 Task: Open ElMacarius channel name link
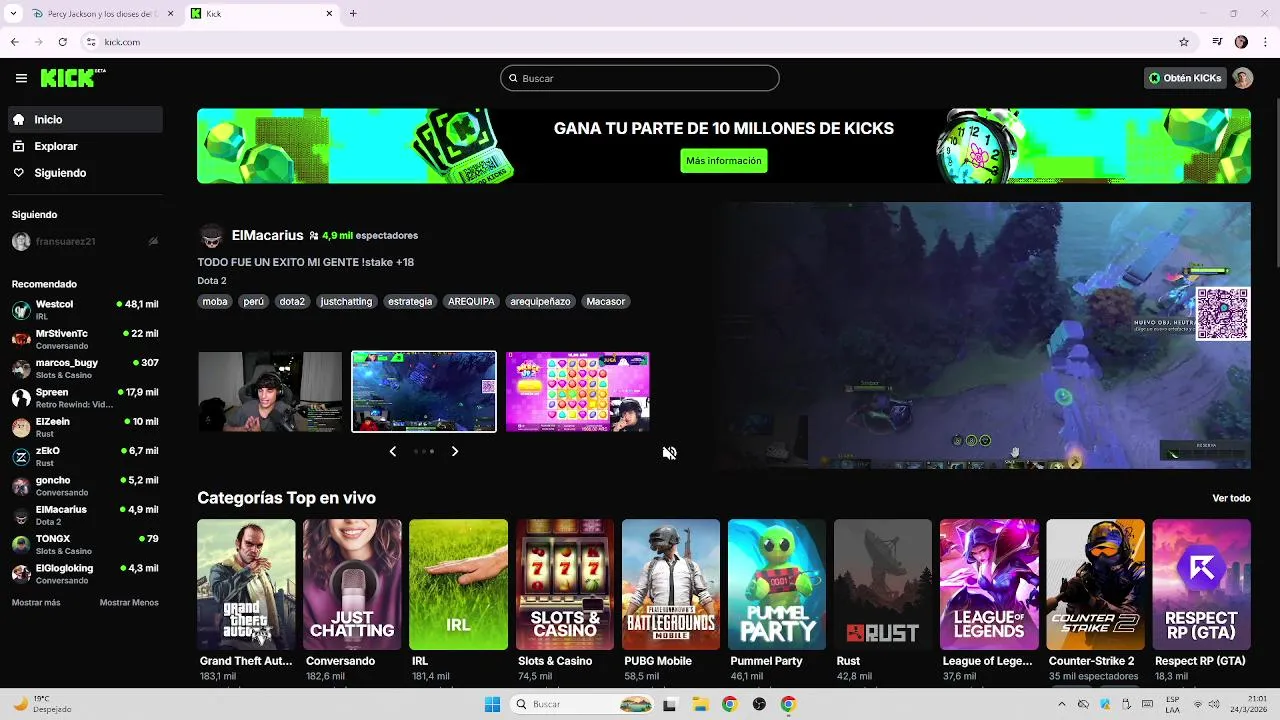point(267,236)
